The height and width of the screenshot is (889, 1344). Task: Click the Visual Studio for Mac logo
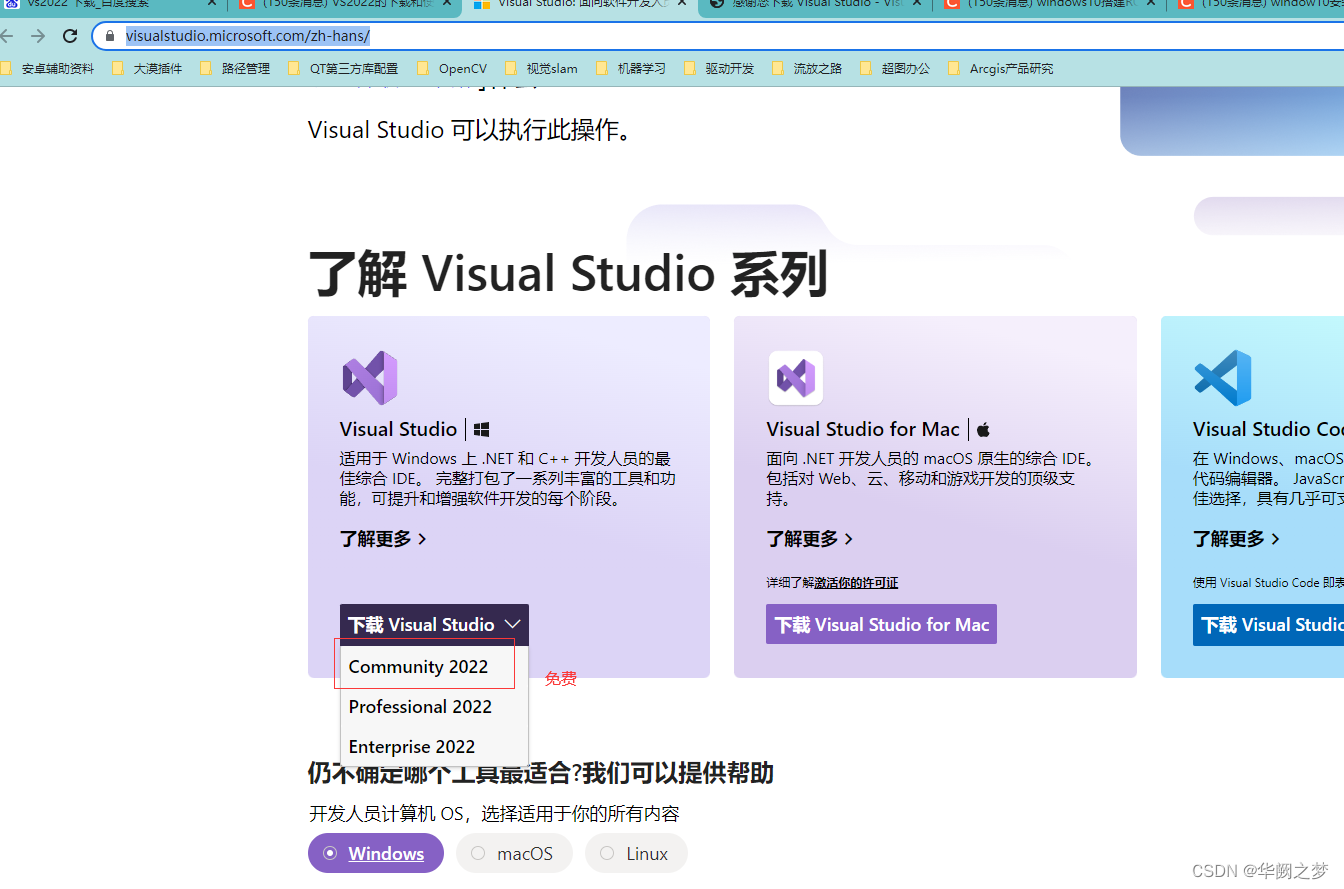coord(795,378)
